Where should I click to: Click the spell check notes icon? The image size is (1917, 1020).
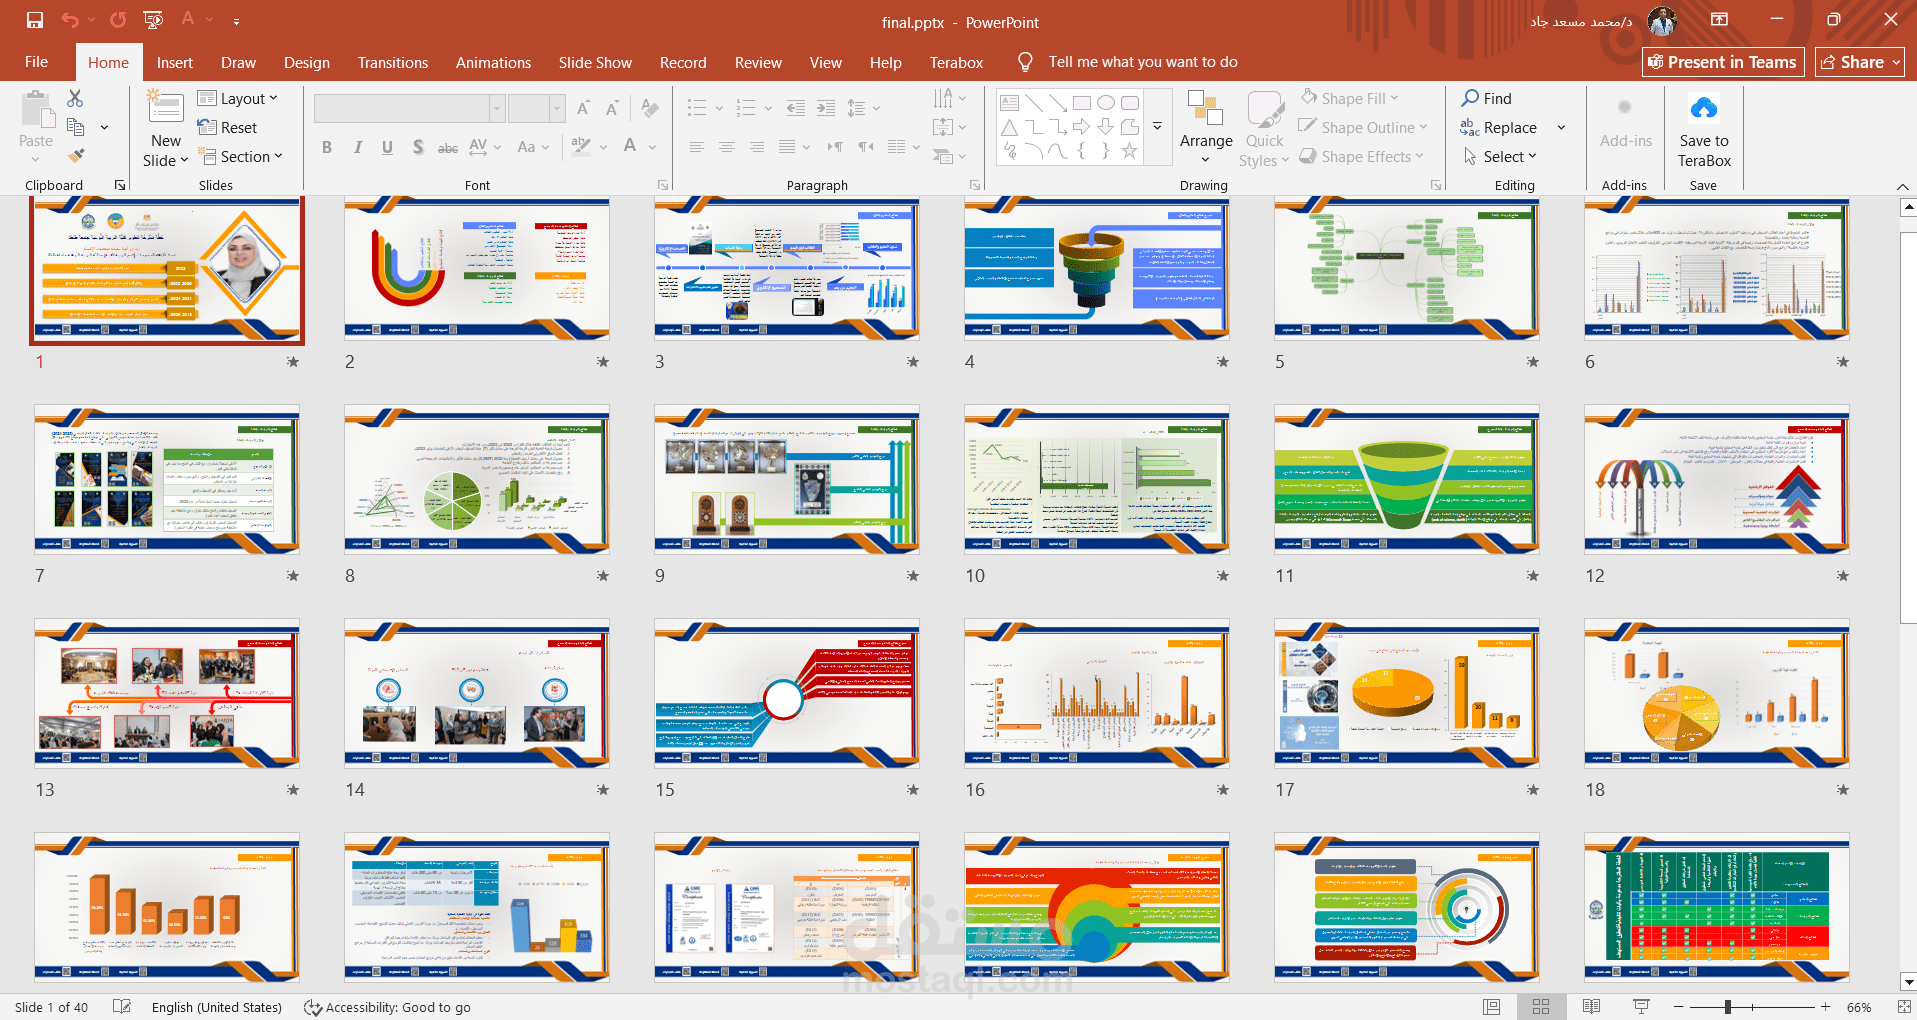(122, 1007)
